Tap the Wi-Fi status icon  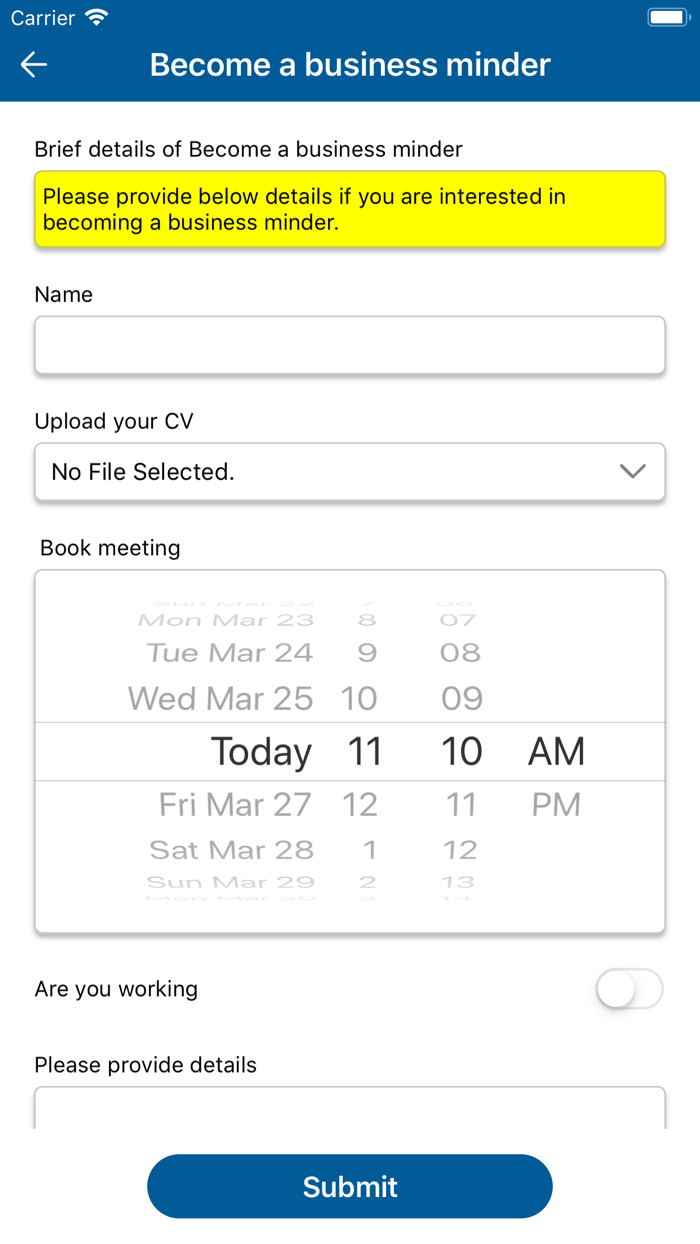click(x=96, y=18)
